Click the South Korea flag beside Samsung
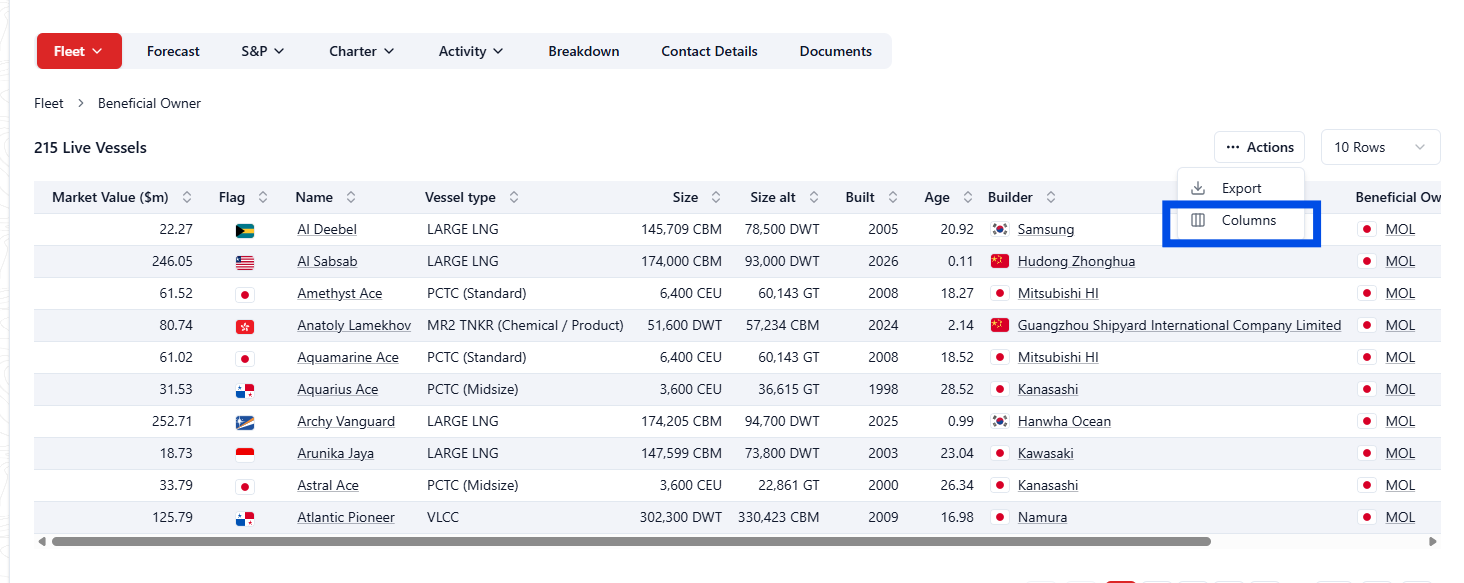The width and height of the screenshot is (1464, 583). click(x=999, y=229)
